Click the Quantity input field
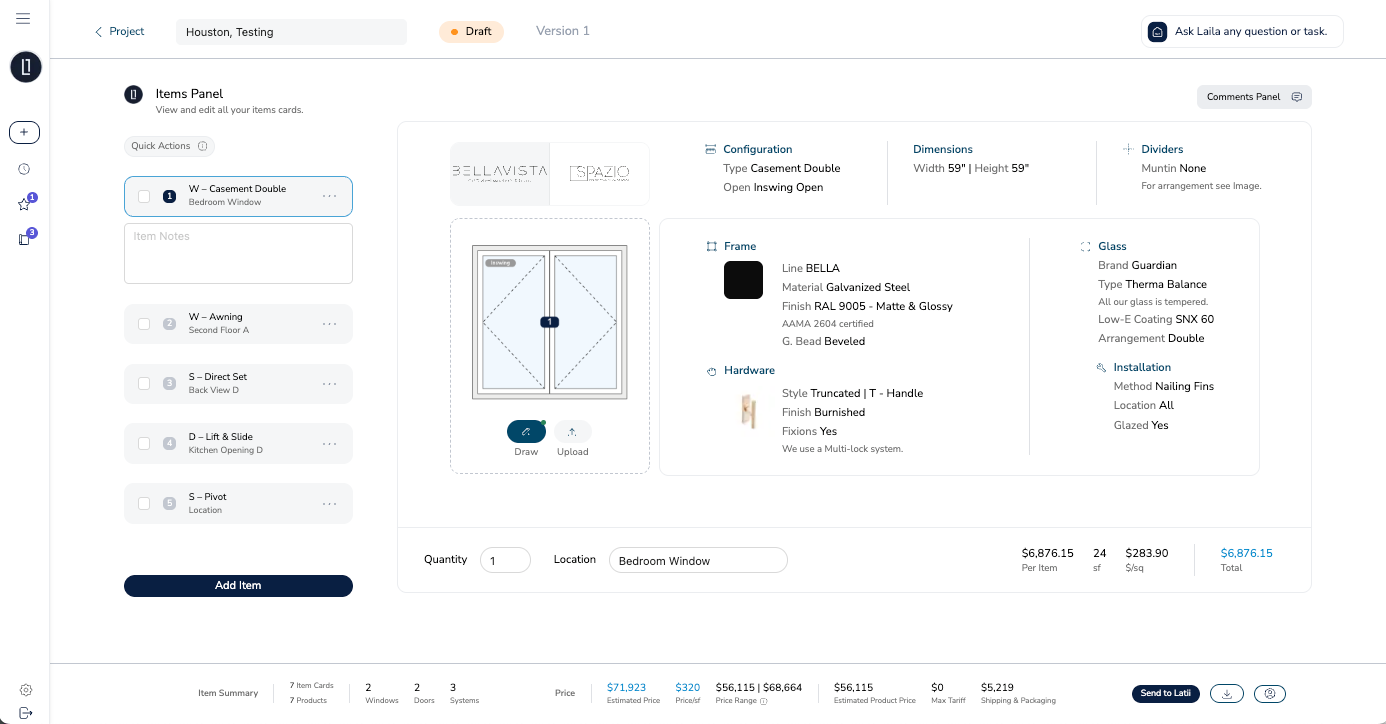The image size is (1386, 724). pyautogui.click(x=505, y=561)
